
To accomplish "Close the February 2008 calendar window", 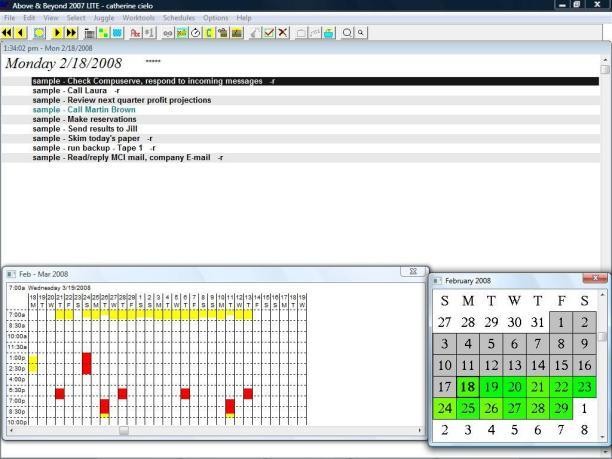I will pos(595,278).
